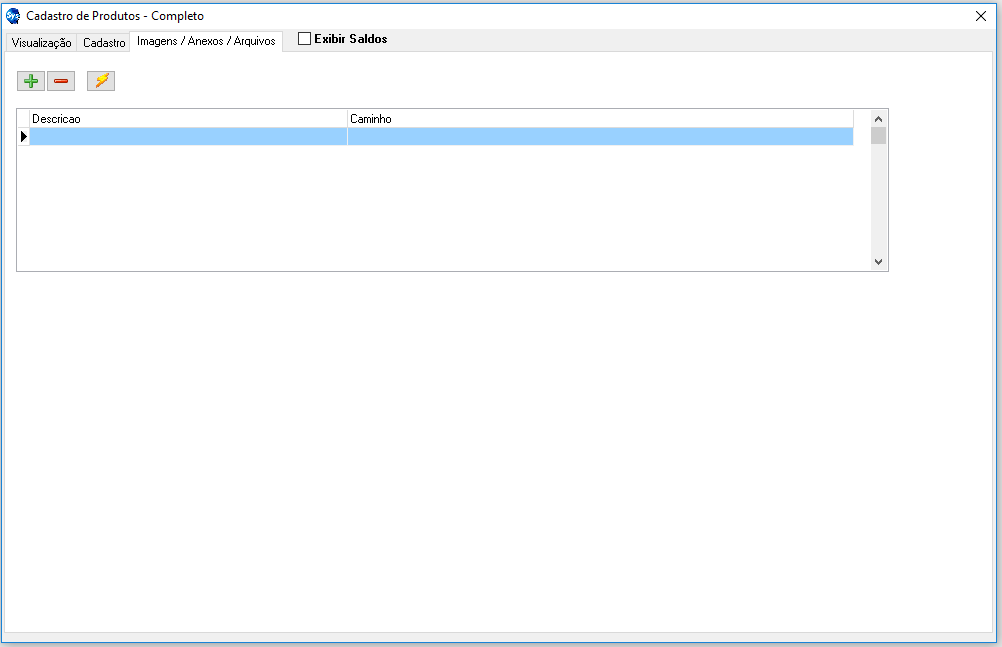Screen dimensions: 1002x647
Task: Click the blank corner header cell of grid
Action: coord(23,119)
